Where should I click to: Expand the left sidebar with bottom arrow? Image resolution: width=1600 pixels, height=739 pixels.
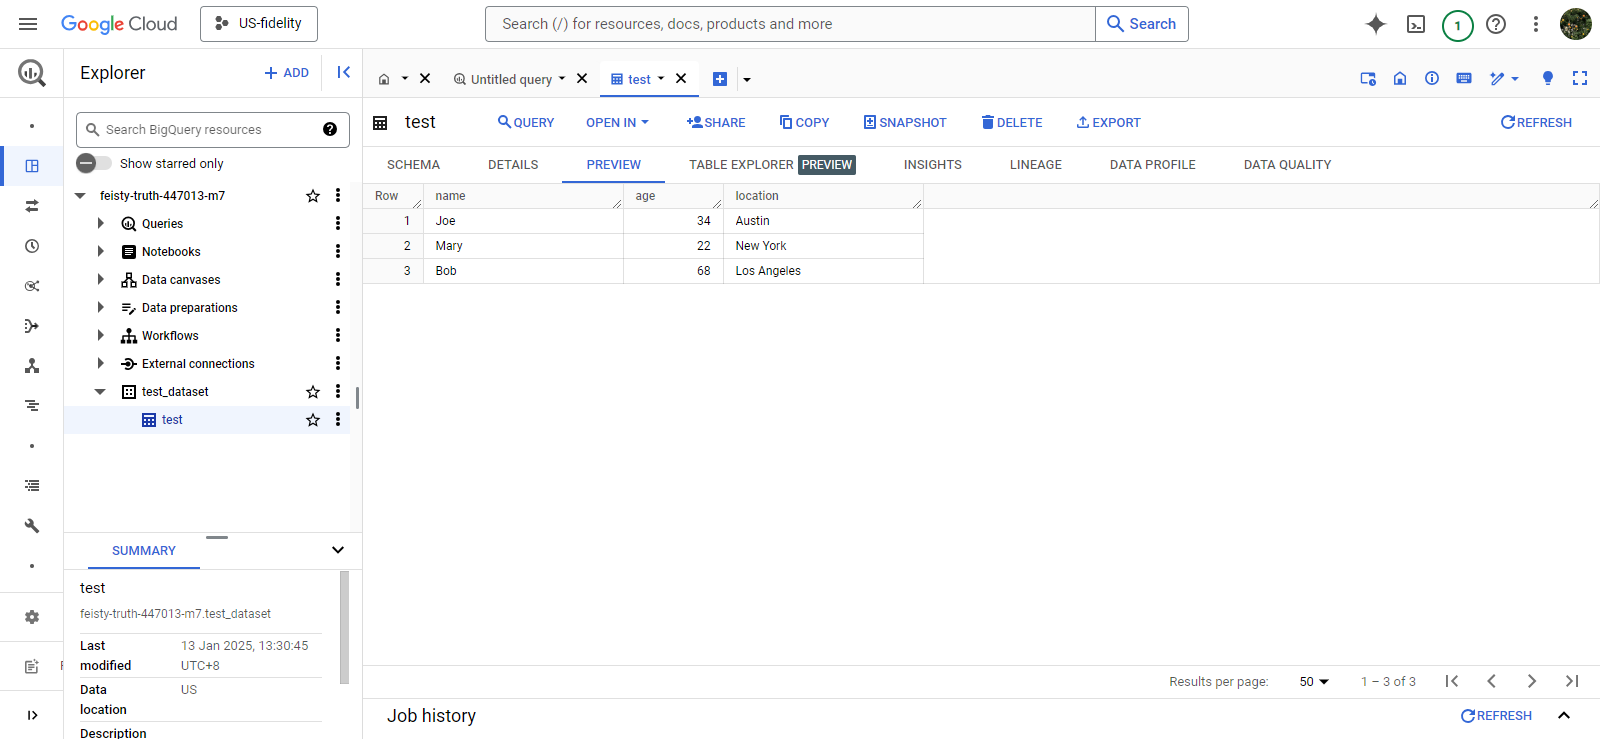[x=32, y=715]
